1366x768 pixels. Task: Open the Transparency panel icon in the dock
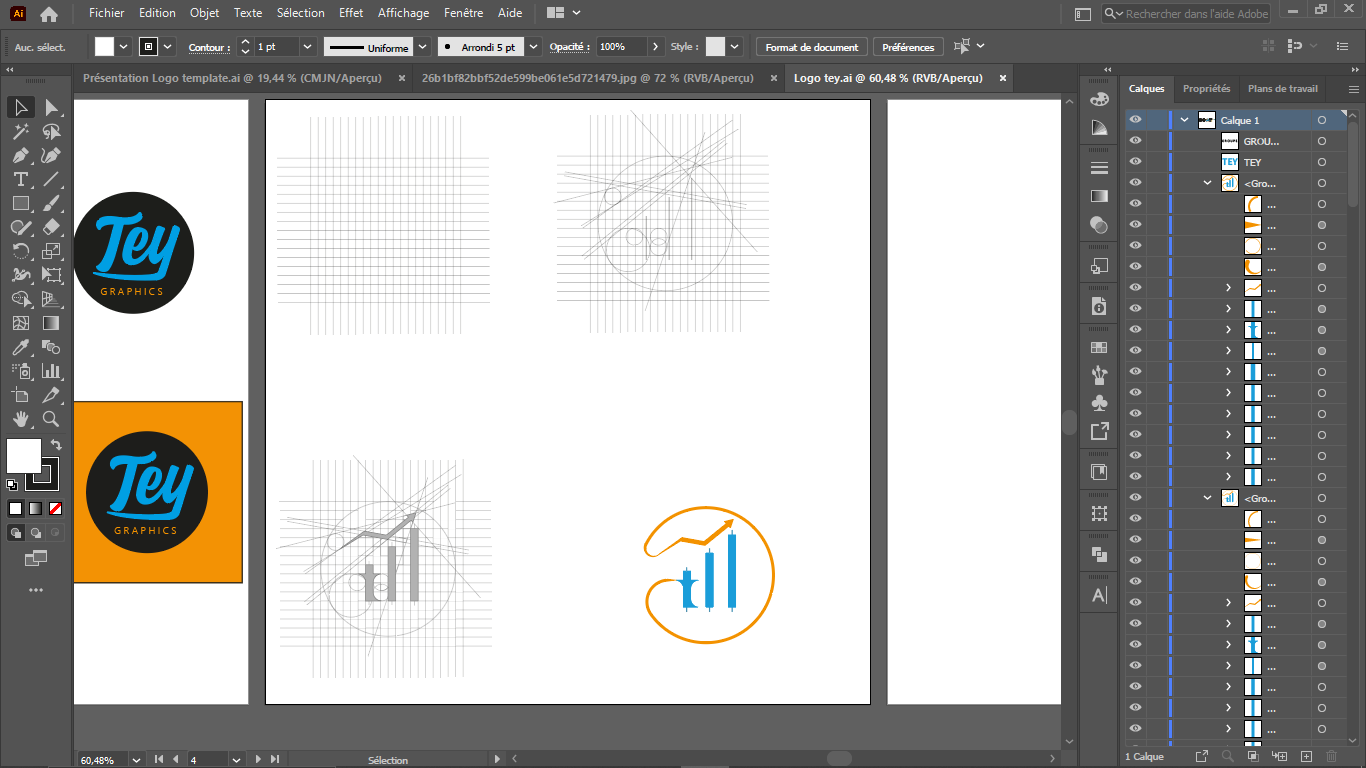pyautogui.click(x=1099, y=226)
